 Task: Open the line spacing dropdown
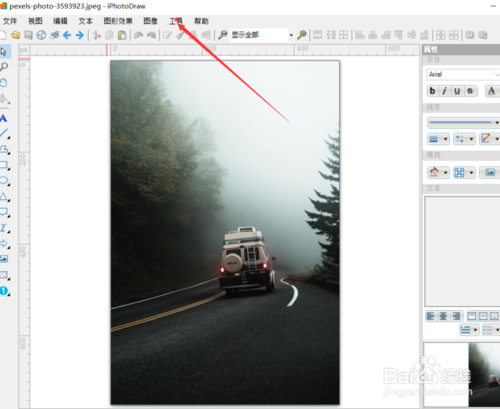pos(469,330)
